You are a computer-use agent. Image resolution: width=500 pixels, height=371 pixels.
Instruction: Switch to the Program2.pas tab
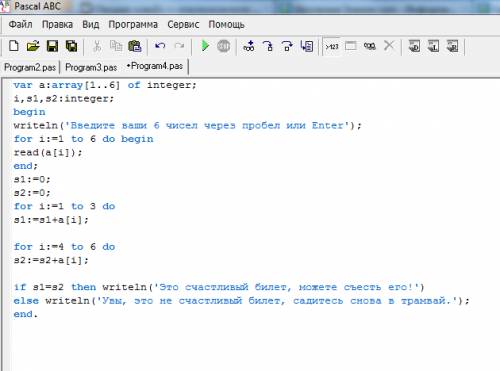point(30,67)
